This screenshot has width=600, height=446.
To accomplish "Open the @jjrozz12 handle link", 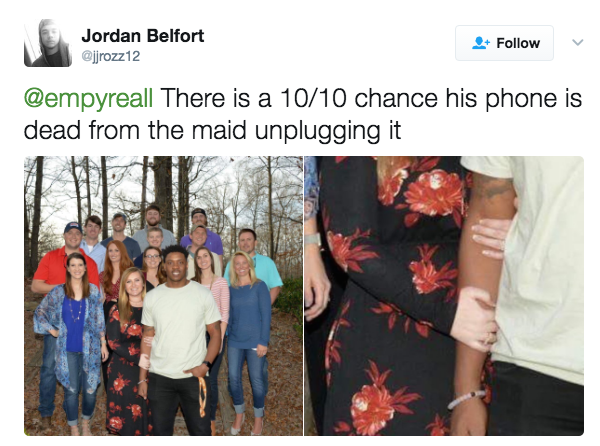I will coord(111,56).
